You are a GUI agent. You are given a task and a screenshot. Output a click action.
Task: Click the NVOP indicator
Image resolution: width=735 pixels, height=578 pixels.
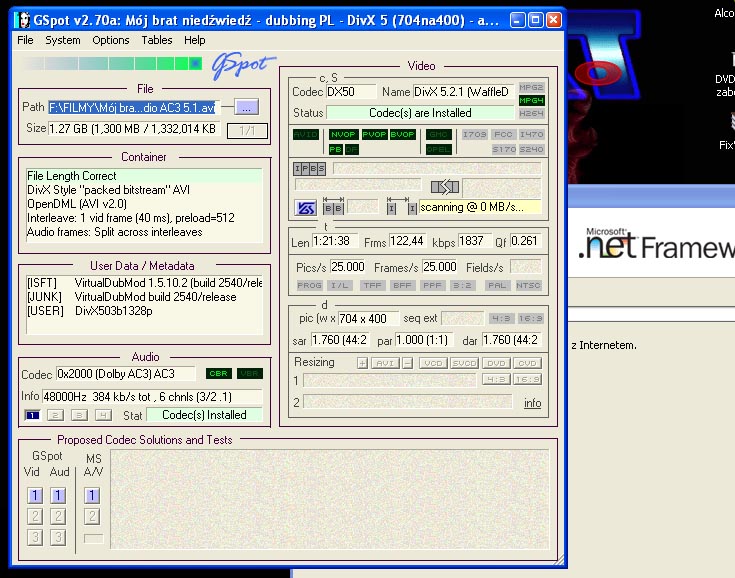coord(343,135)
